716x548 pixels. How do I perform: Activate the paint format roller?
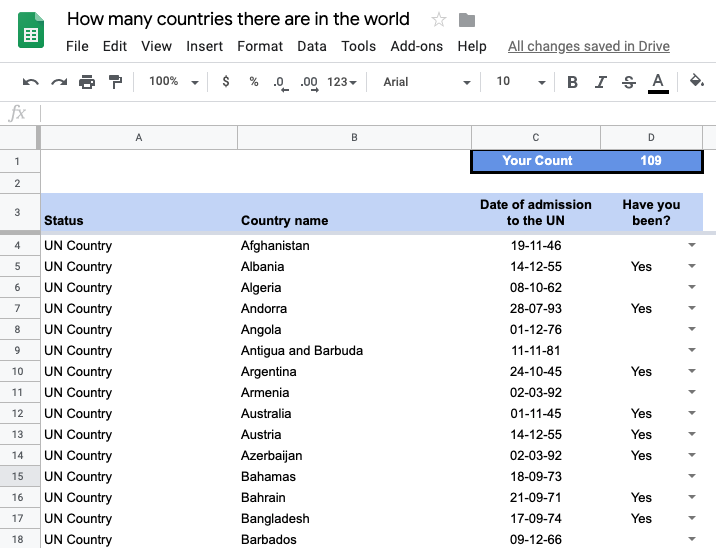pyautogui.click(x=115, y=82)
